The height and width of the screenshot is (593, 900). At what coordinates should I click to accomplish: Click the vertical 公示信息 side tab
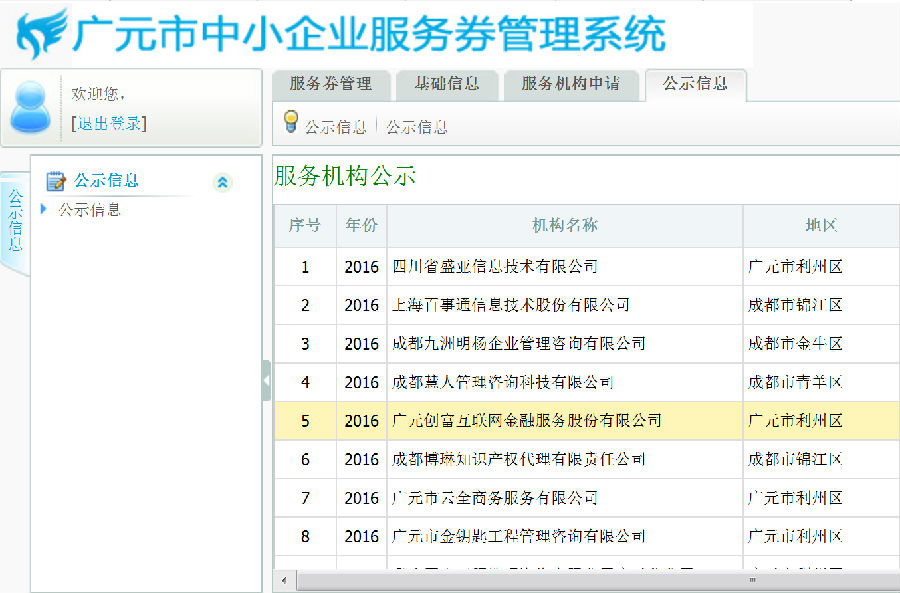click(x=15, y=220)
